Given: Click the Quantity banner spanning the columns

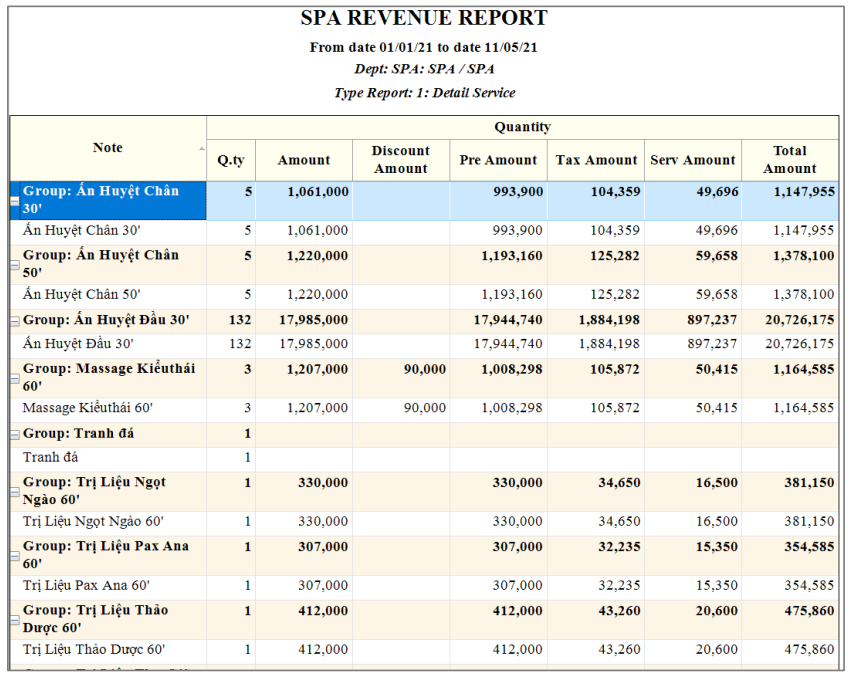Looking at the screenshot, I should click(525, 127).
